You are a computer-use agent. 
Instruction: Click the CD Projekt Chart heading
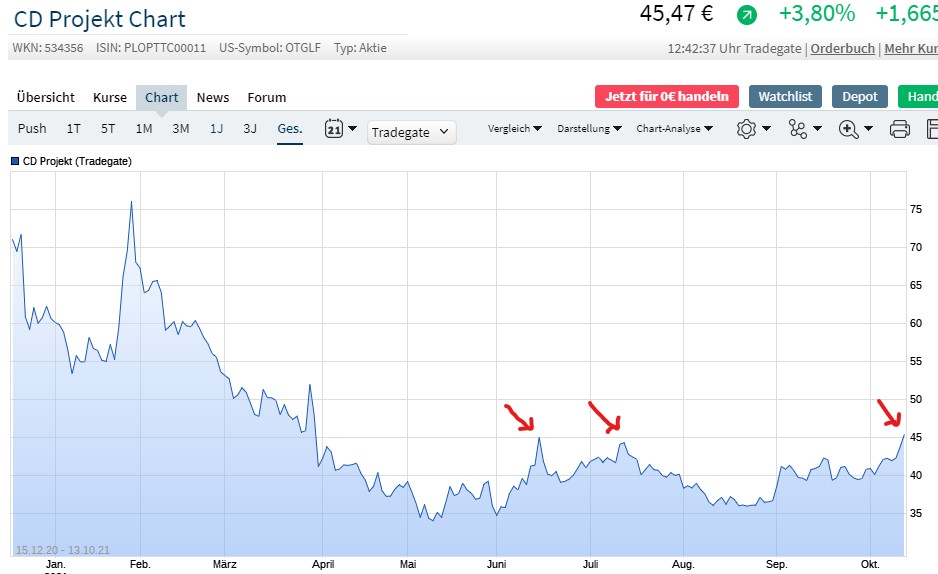[x=100, y=19]
